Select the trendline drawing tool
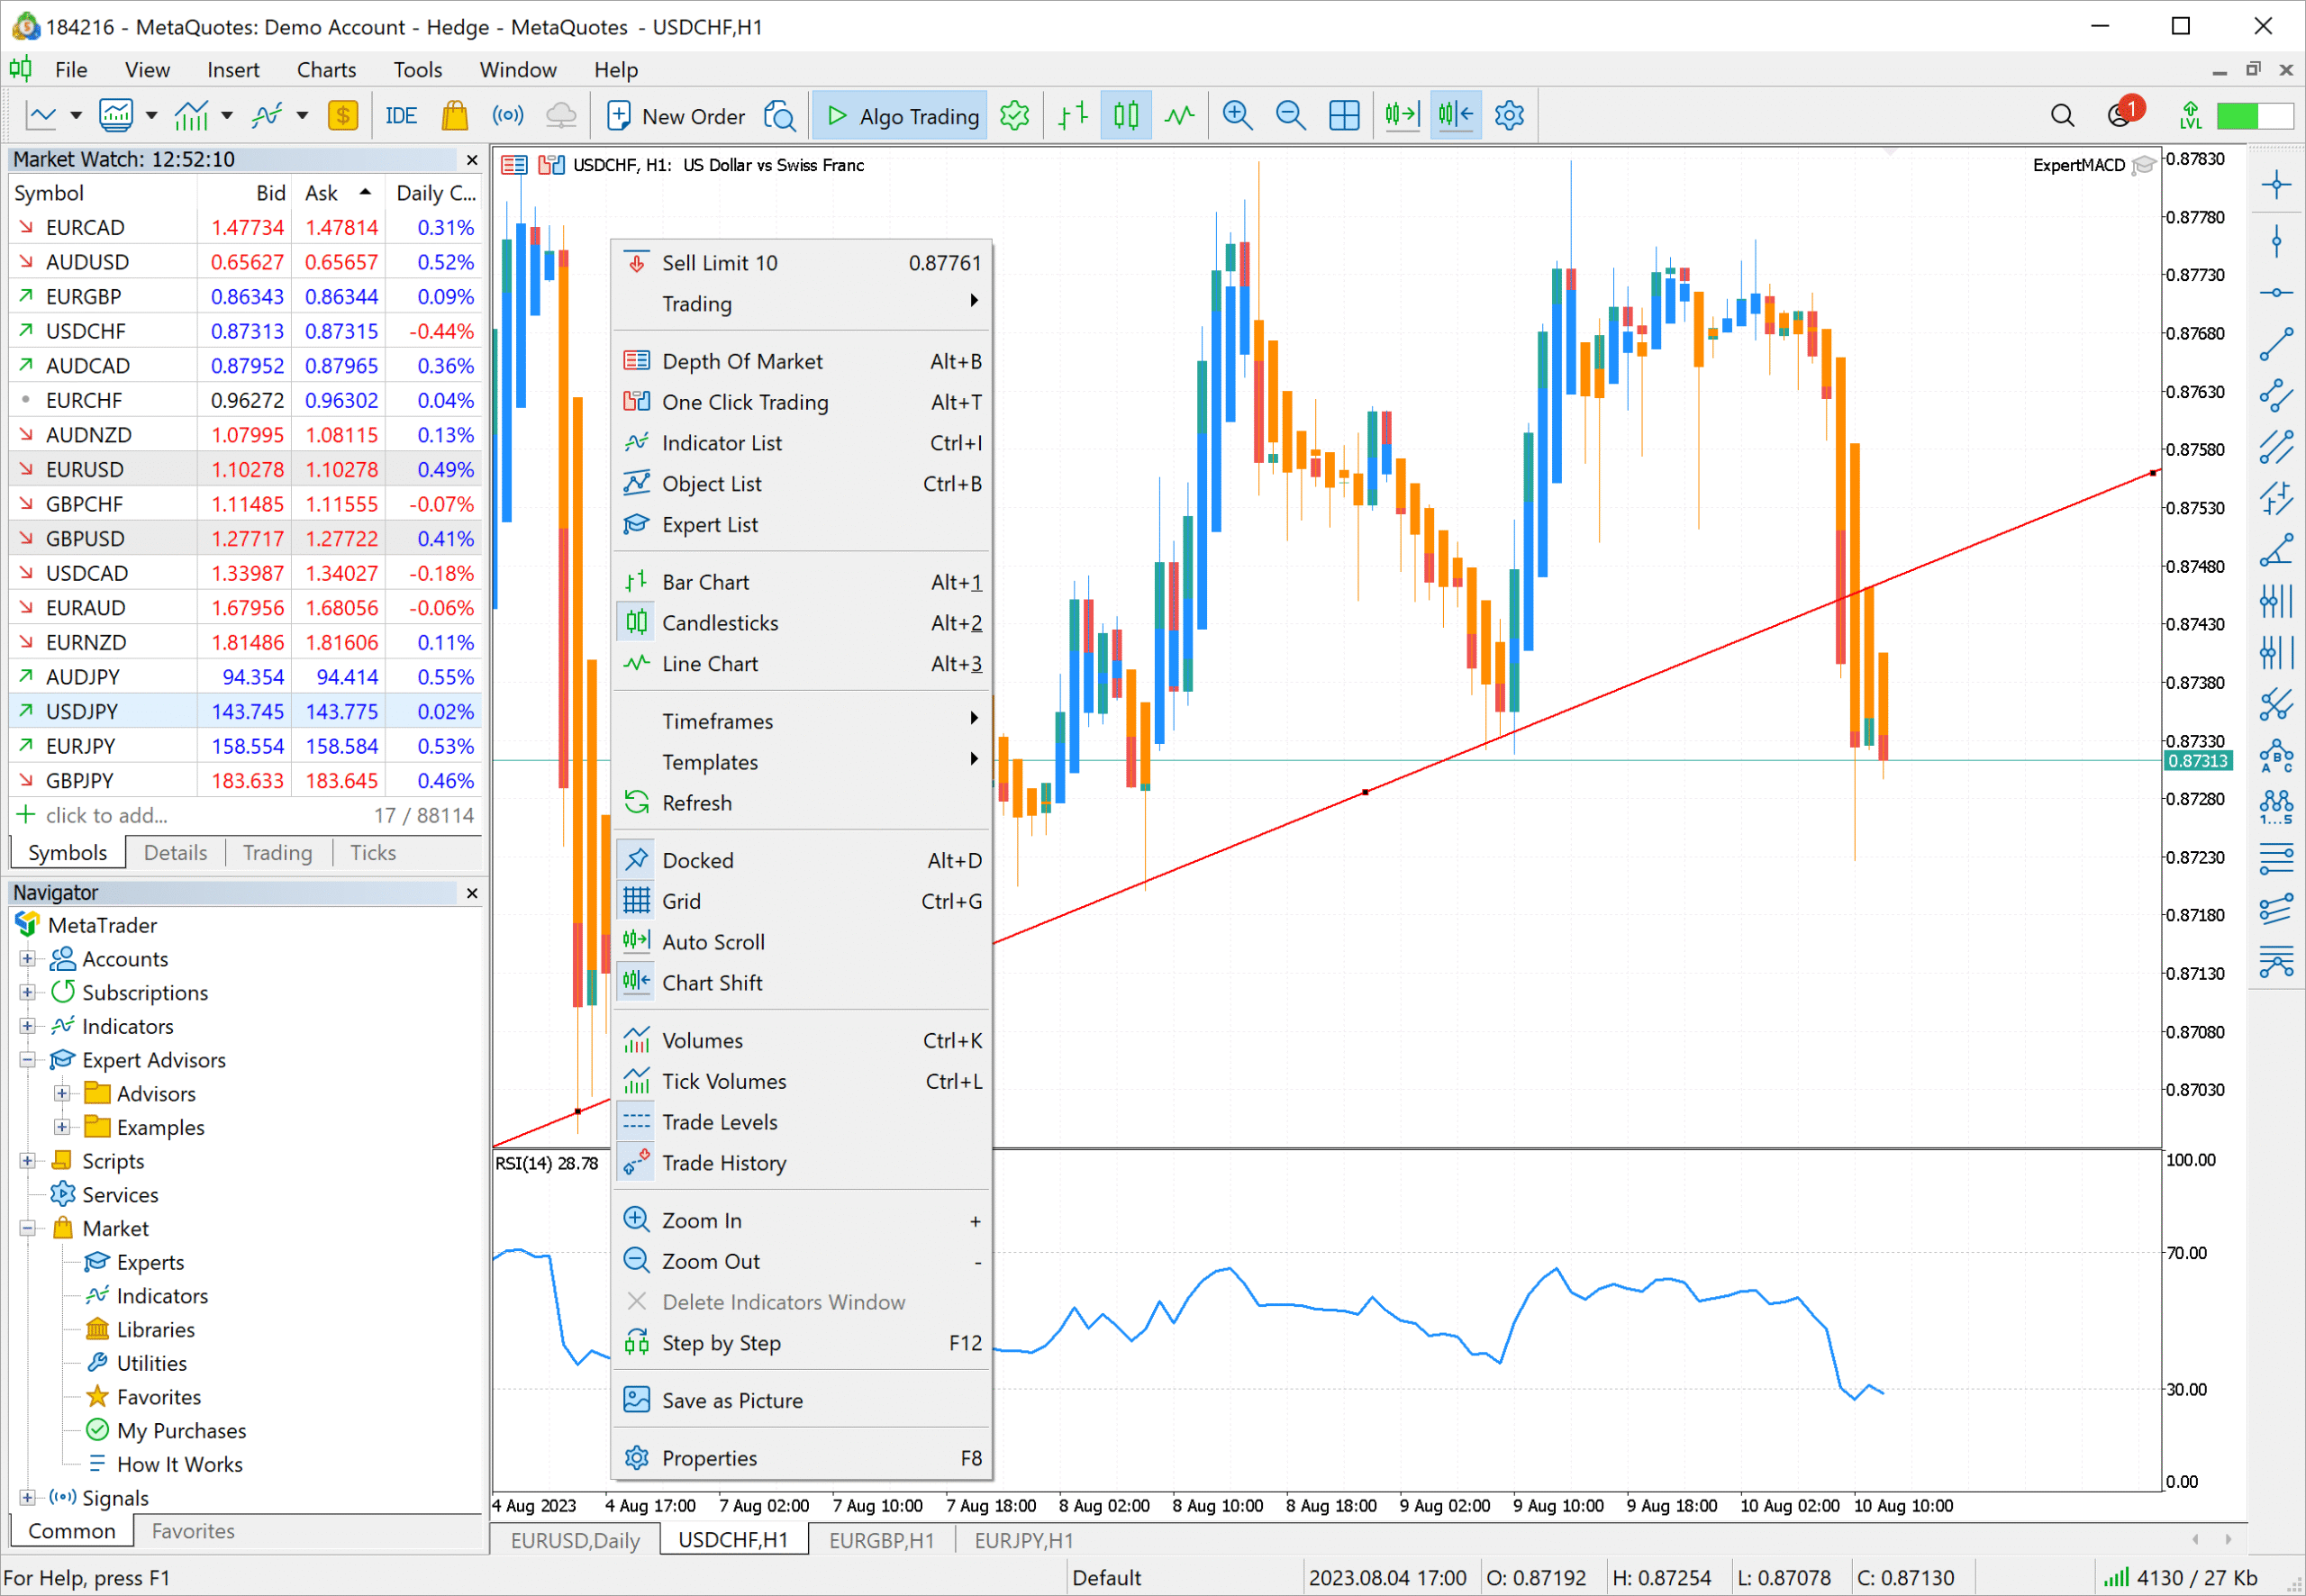The image size is (2306, 1596). [x=2276, y=344]
